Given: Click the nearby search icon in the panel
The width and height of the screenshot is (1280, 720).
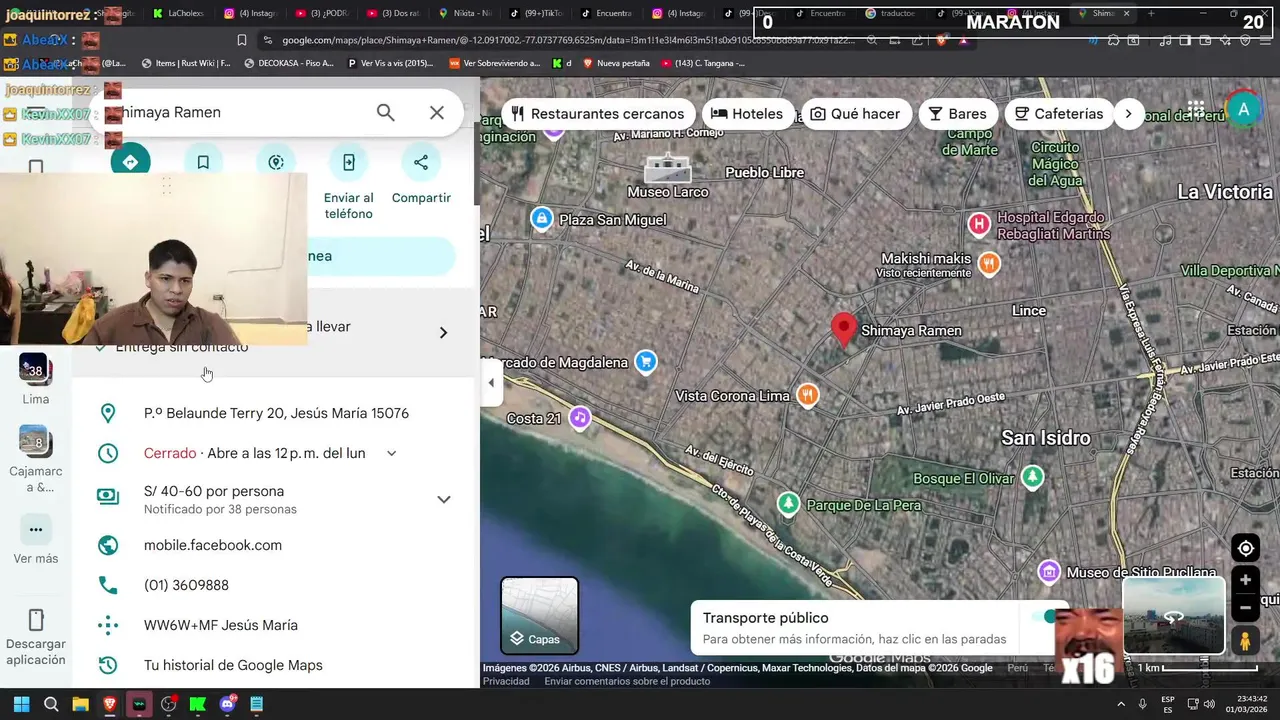Looking at the screenshot, I should [276, 162].
